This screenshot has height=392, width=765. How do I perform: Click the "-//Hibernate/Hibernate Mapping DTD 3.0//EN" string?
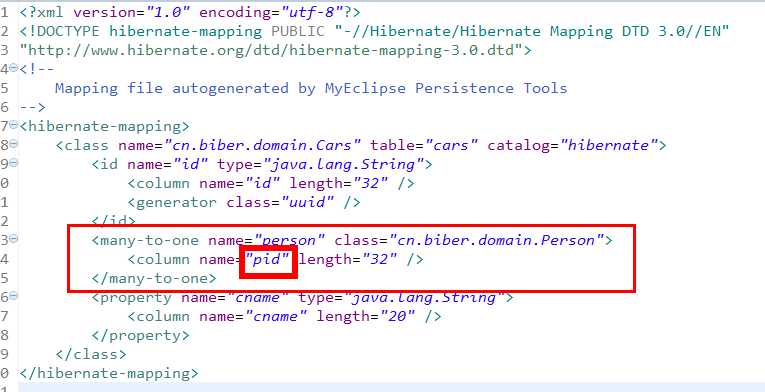(531, 31)
